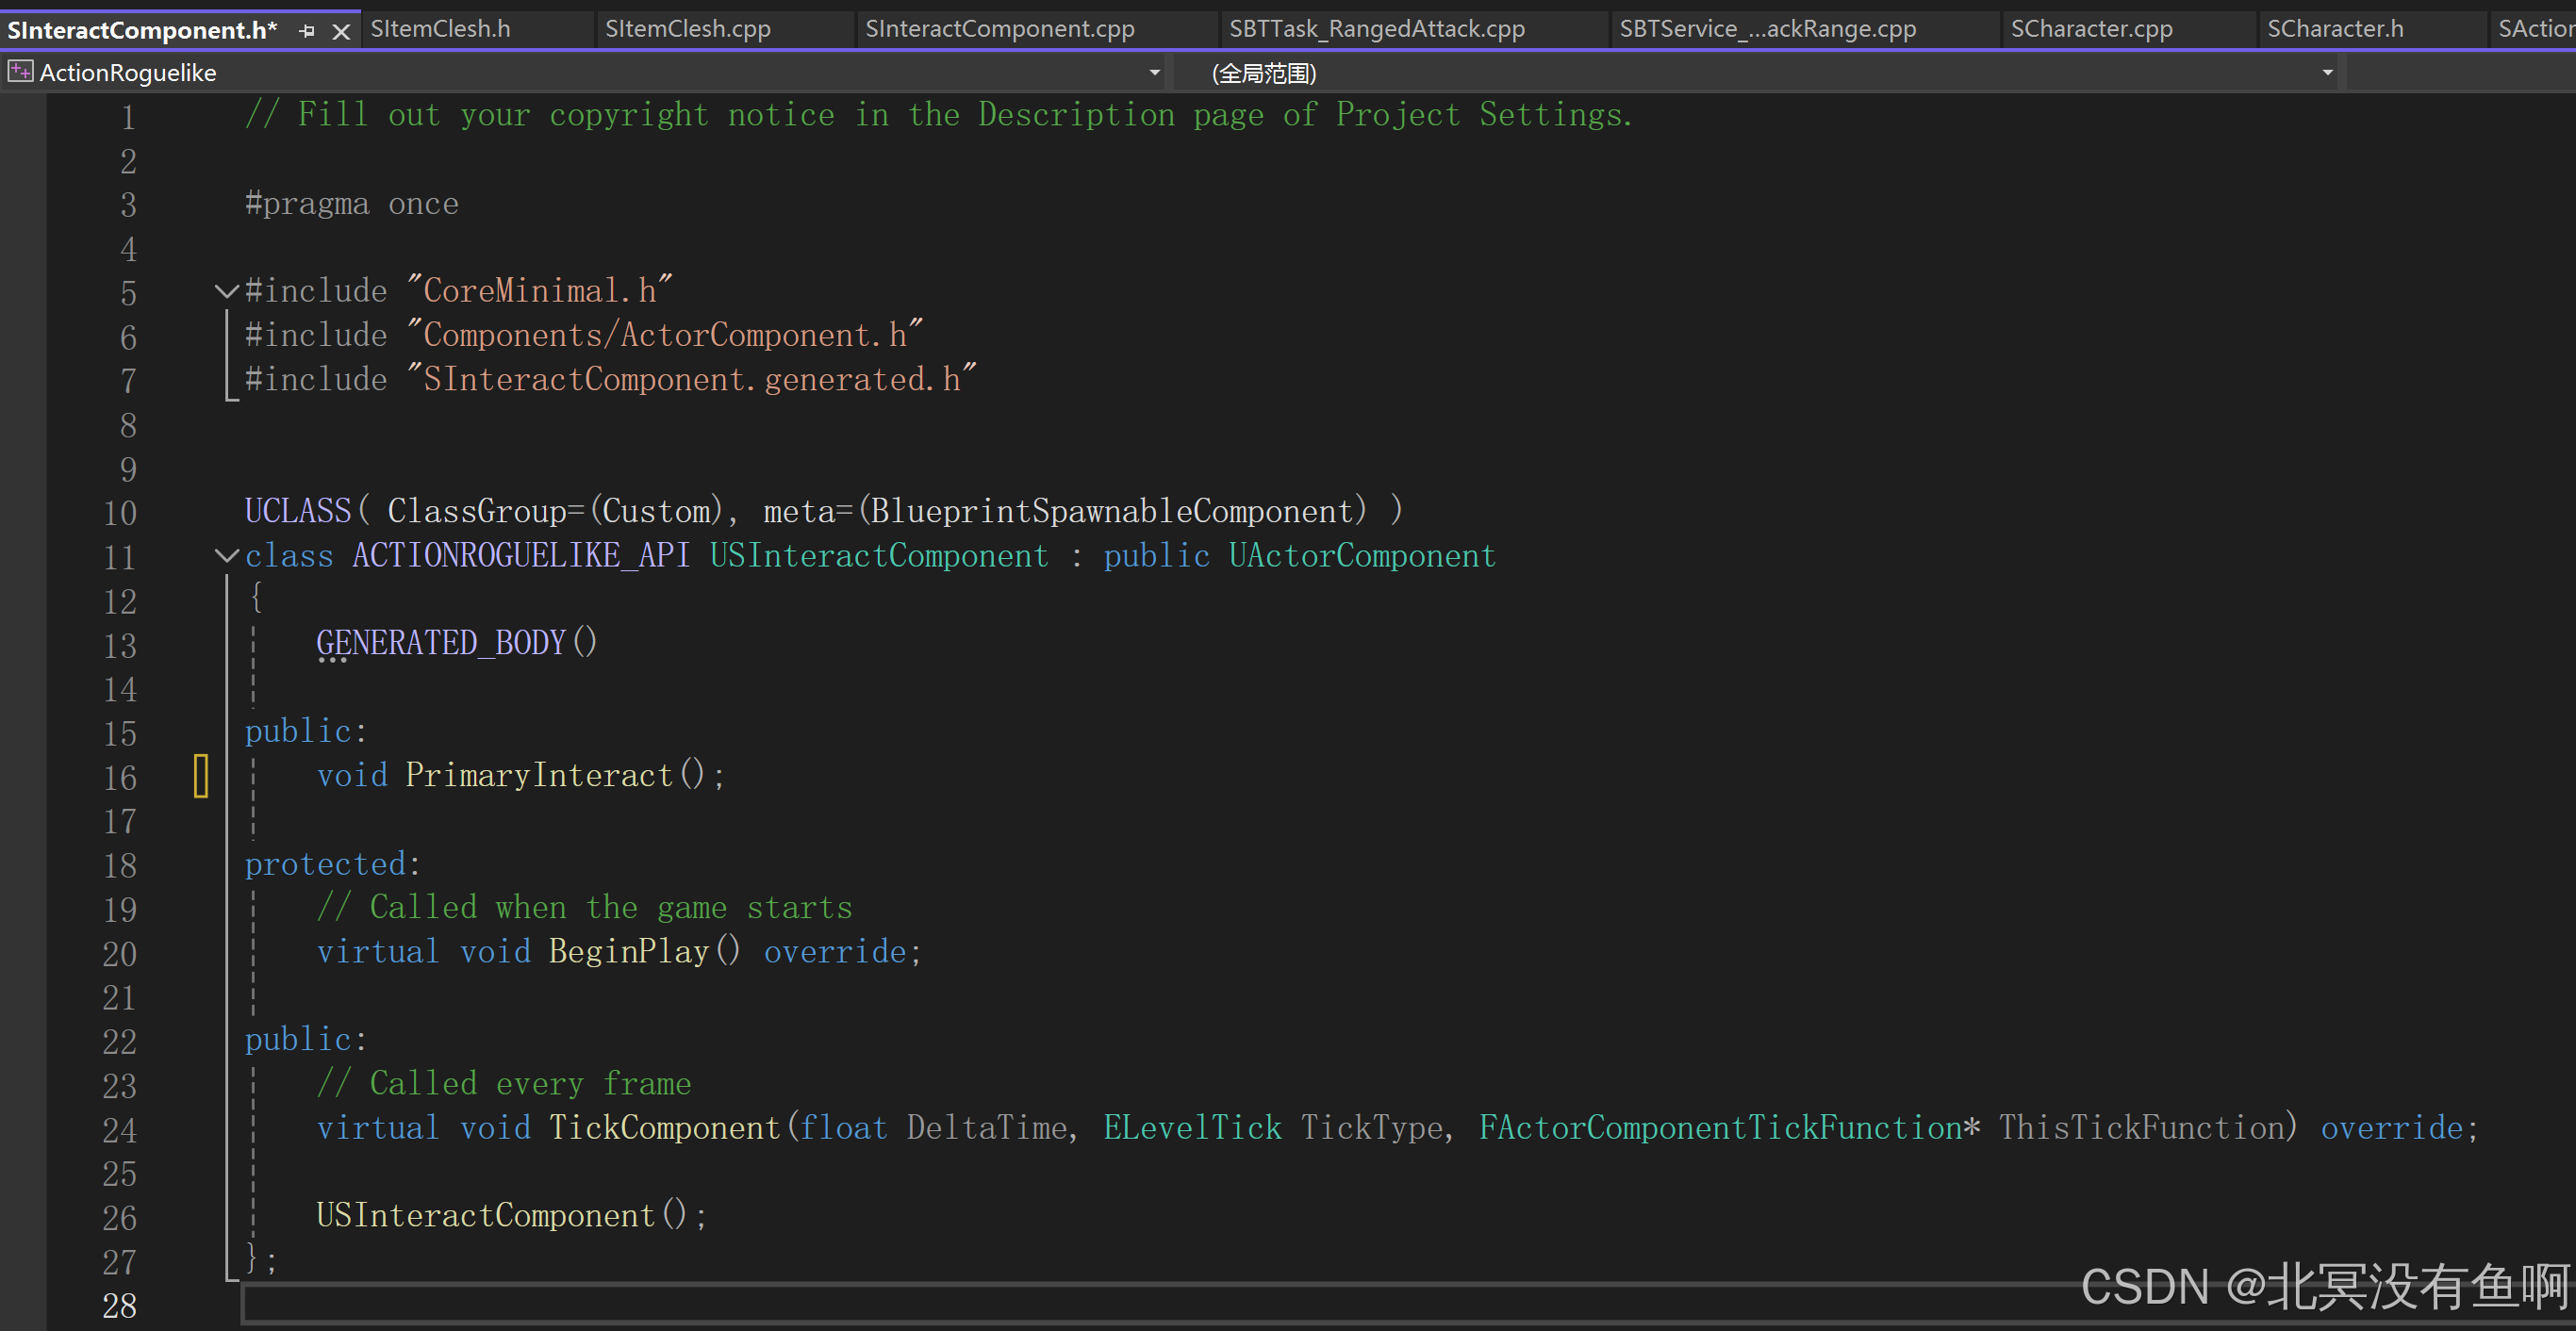Screen dimensions: 2576x1331
Task: Collapse the USInteractComponent class at line 11
Action: [x=226, y=556]
